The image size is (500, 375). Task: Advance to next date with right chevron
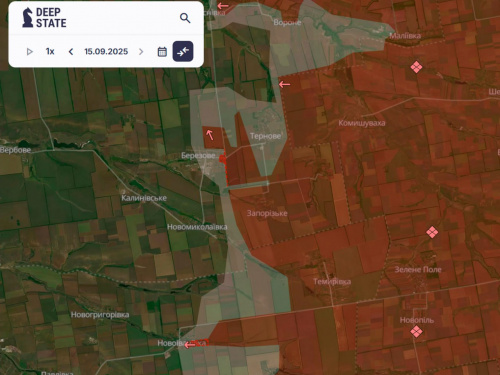[141, 52]
